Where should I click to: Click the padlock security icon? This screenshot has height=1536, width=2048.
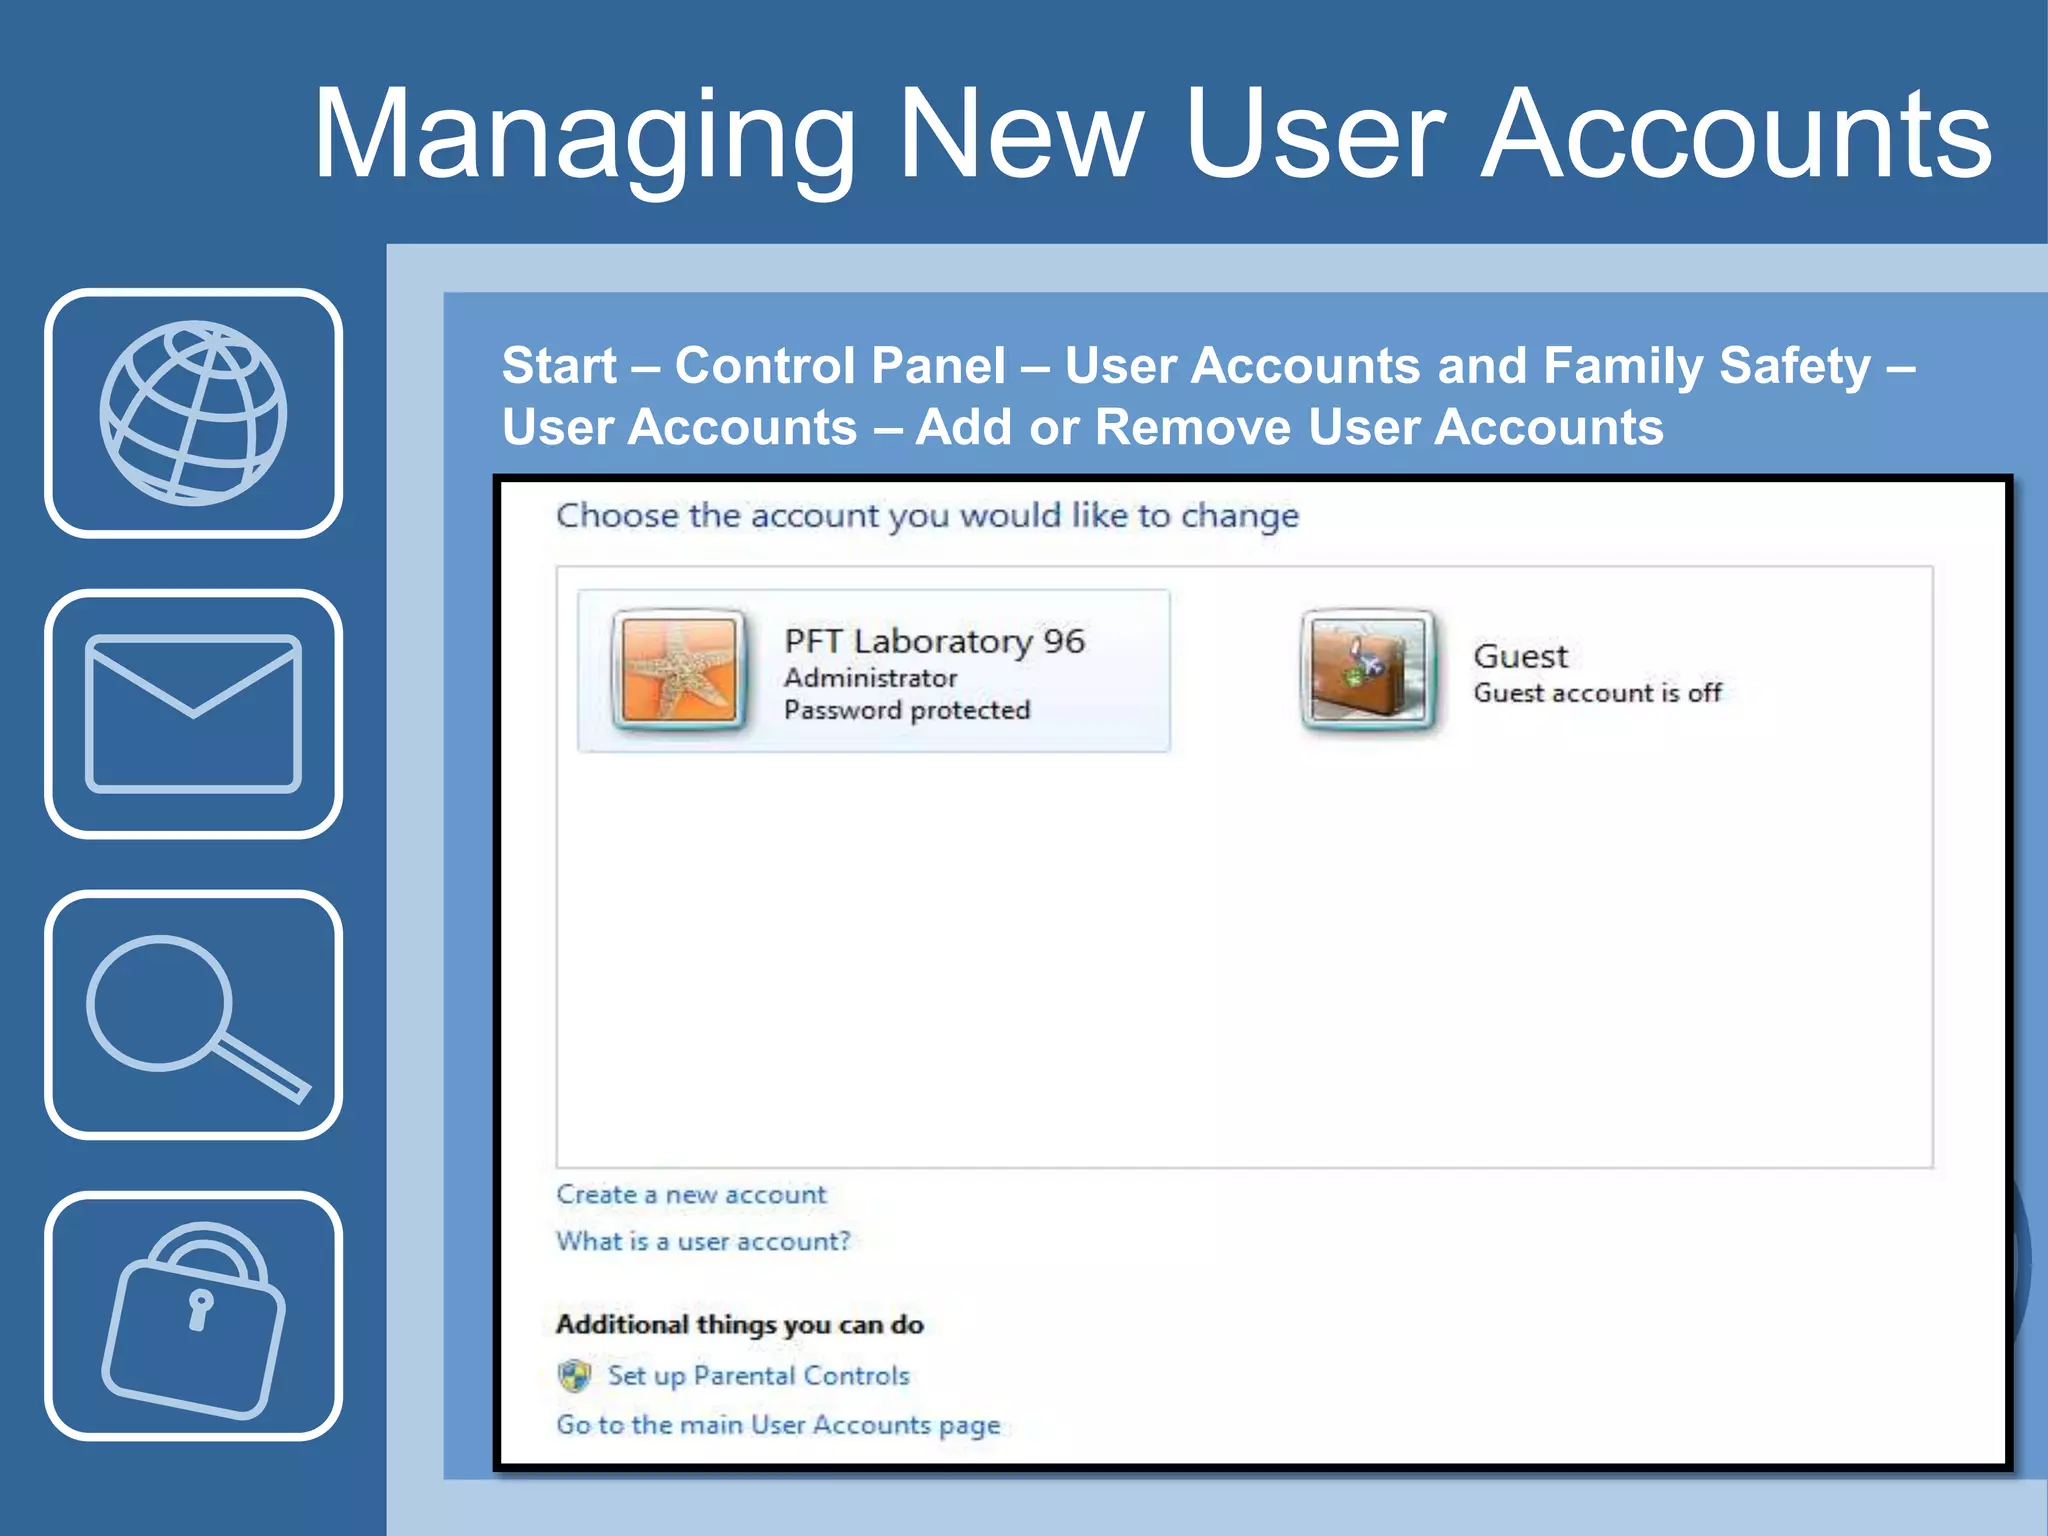tap(193, 1317)
